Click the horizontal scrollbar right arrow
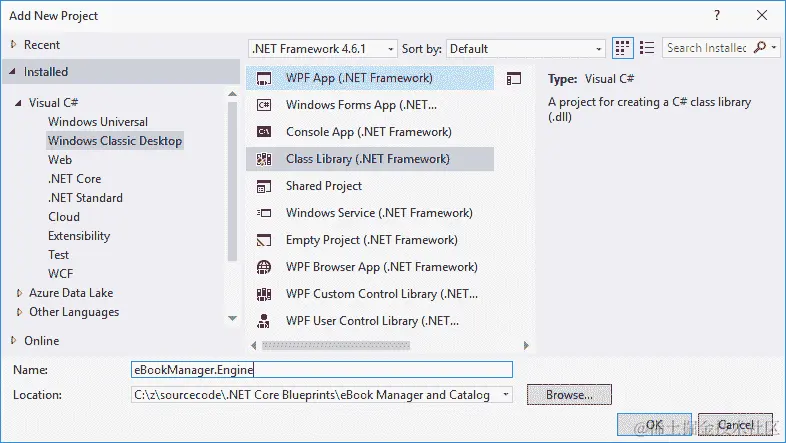Viewport: 786px width, 443px height. [x=526, y=345]
